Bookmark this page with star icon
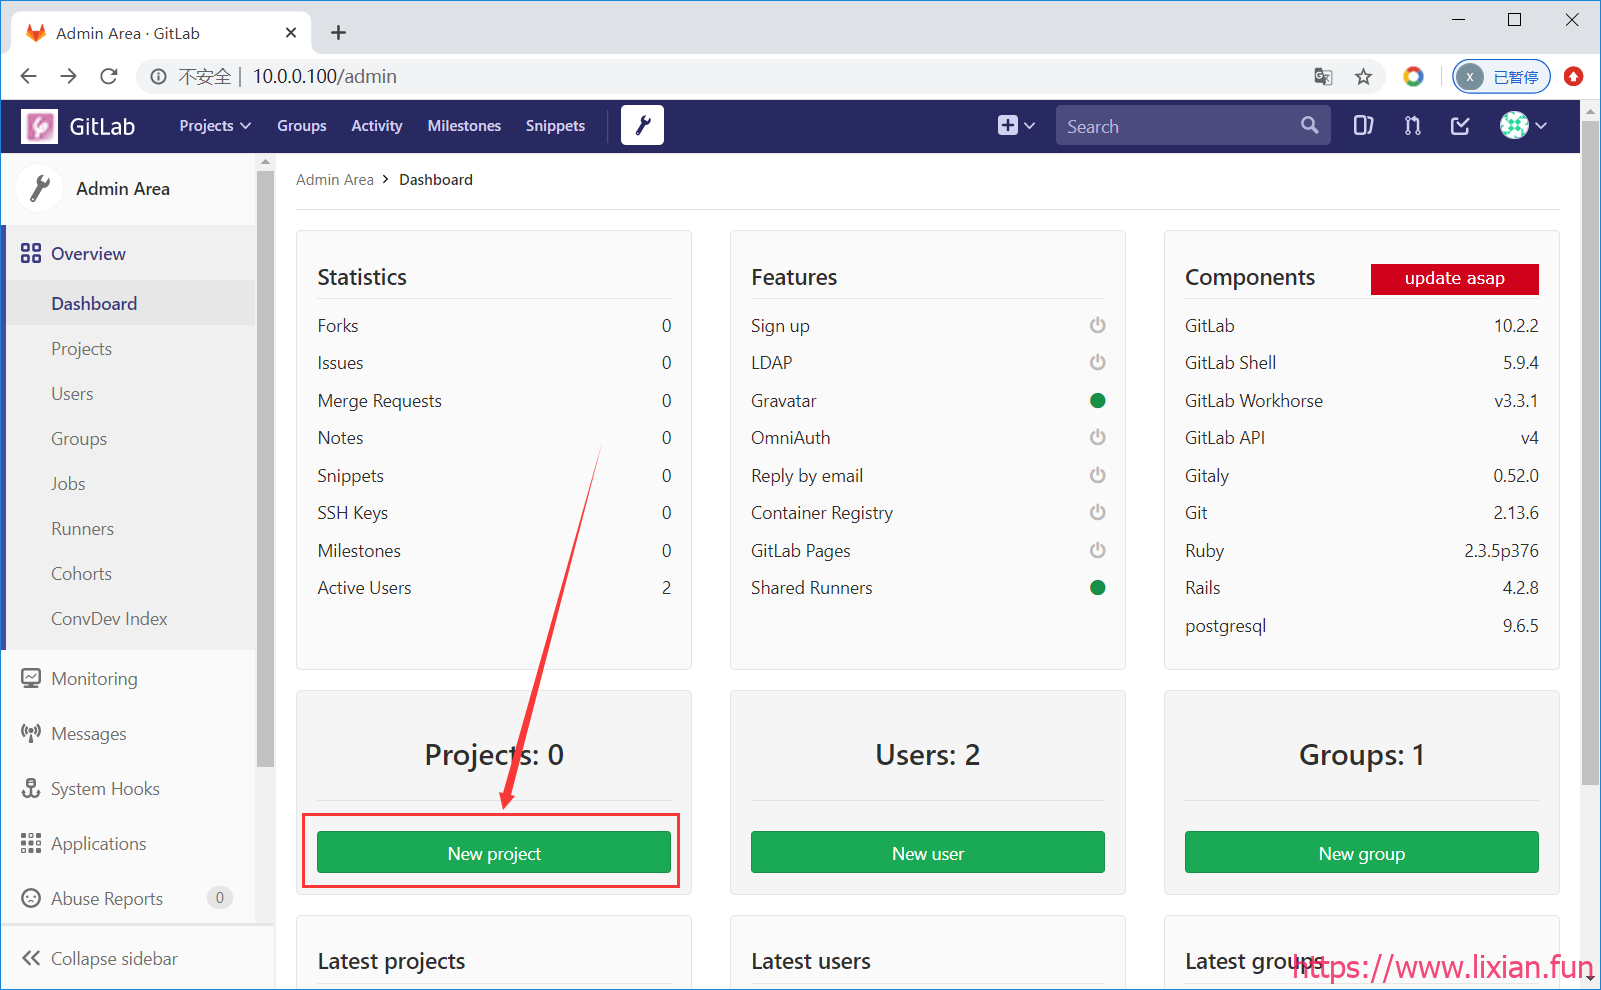The image size is (1601, 990). pyautogui.click(x=1363, y=77)
